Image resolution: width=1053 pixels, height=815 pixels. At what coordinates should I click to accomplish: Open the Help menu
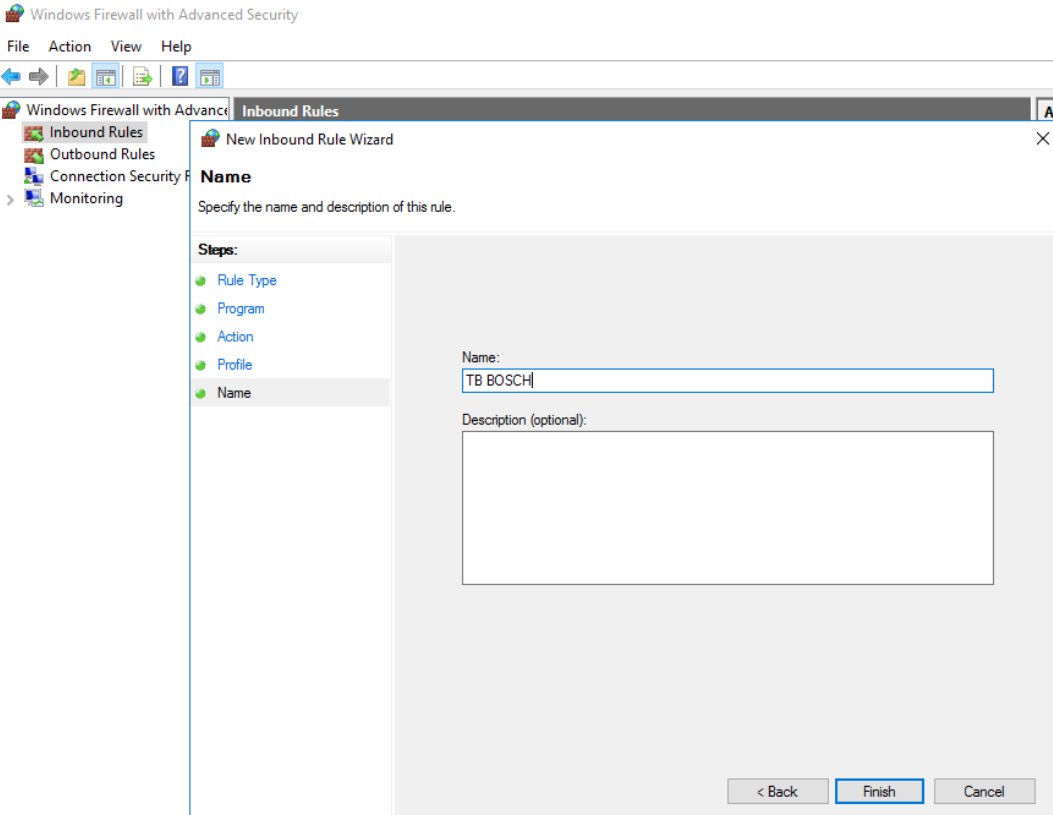[x=176, y=46]
